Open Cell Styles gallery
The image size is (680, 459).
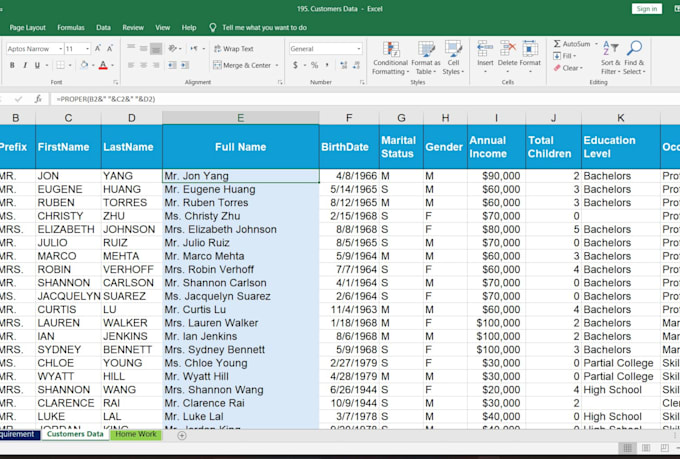click(453, 58)
